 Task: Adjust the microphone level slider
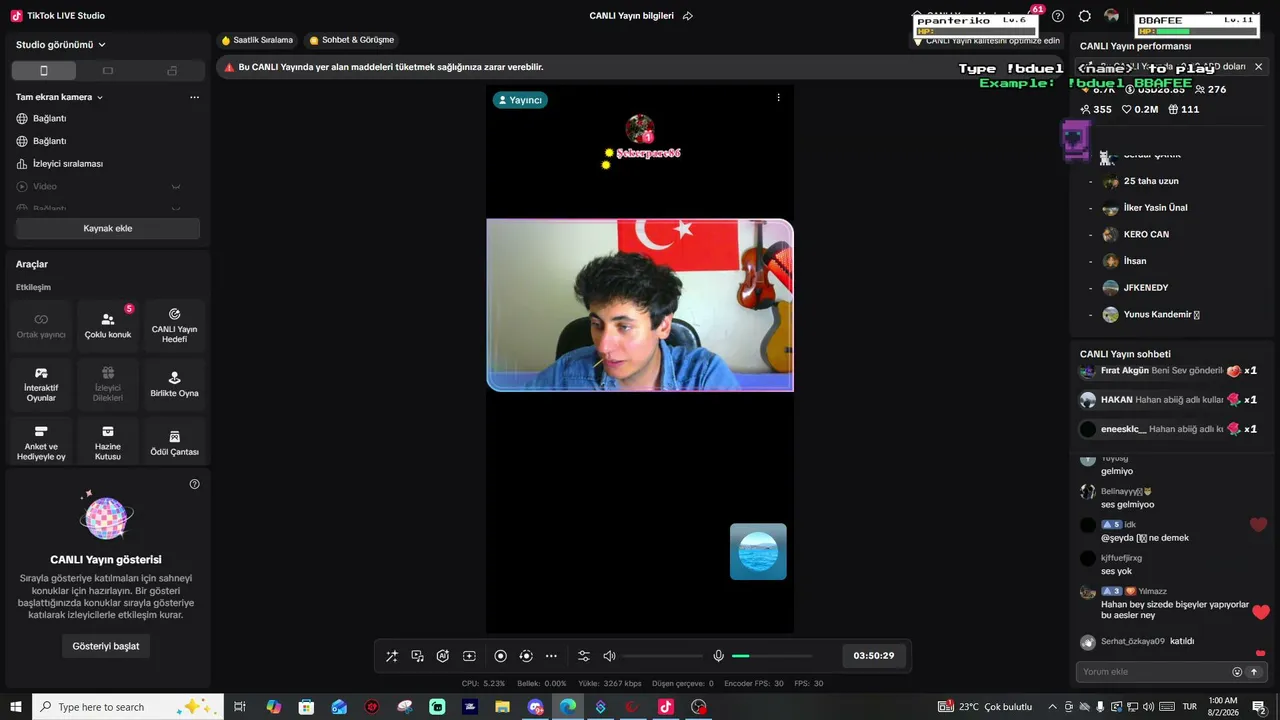771,656
